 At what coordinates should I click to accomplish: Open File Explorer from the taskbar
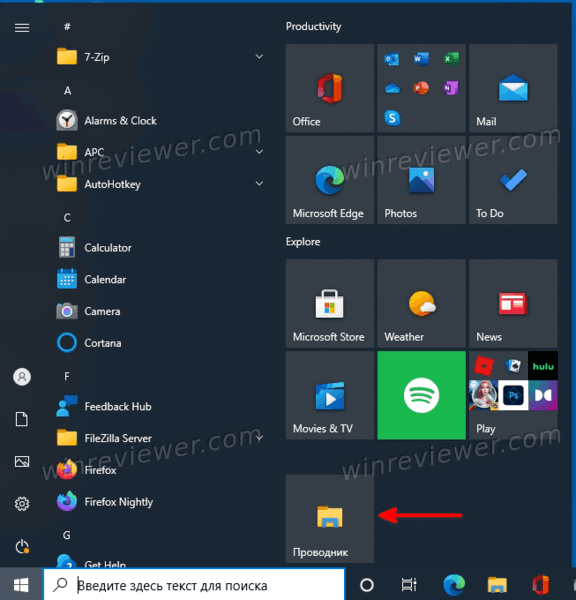tap(497, 585)
